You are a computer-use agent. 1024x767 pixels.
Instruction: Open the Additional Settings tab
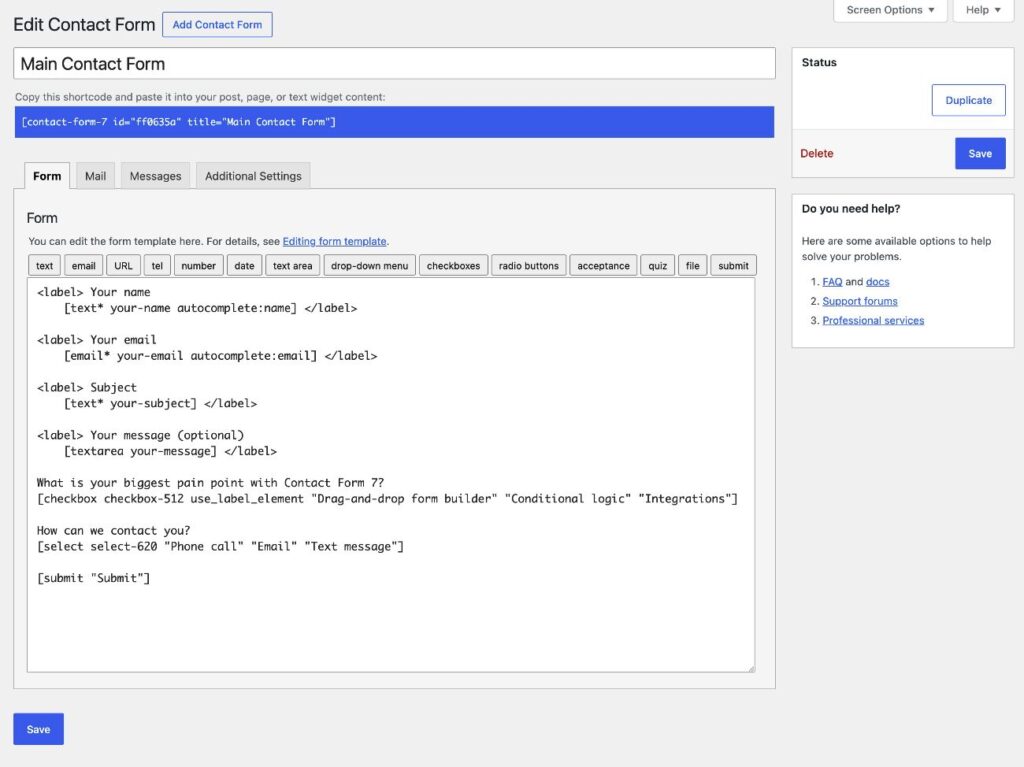[253, 176]
